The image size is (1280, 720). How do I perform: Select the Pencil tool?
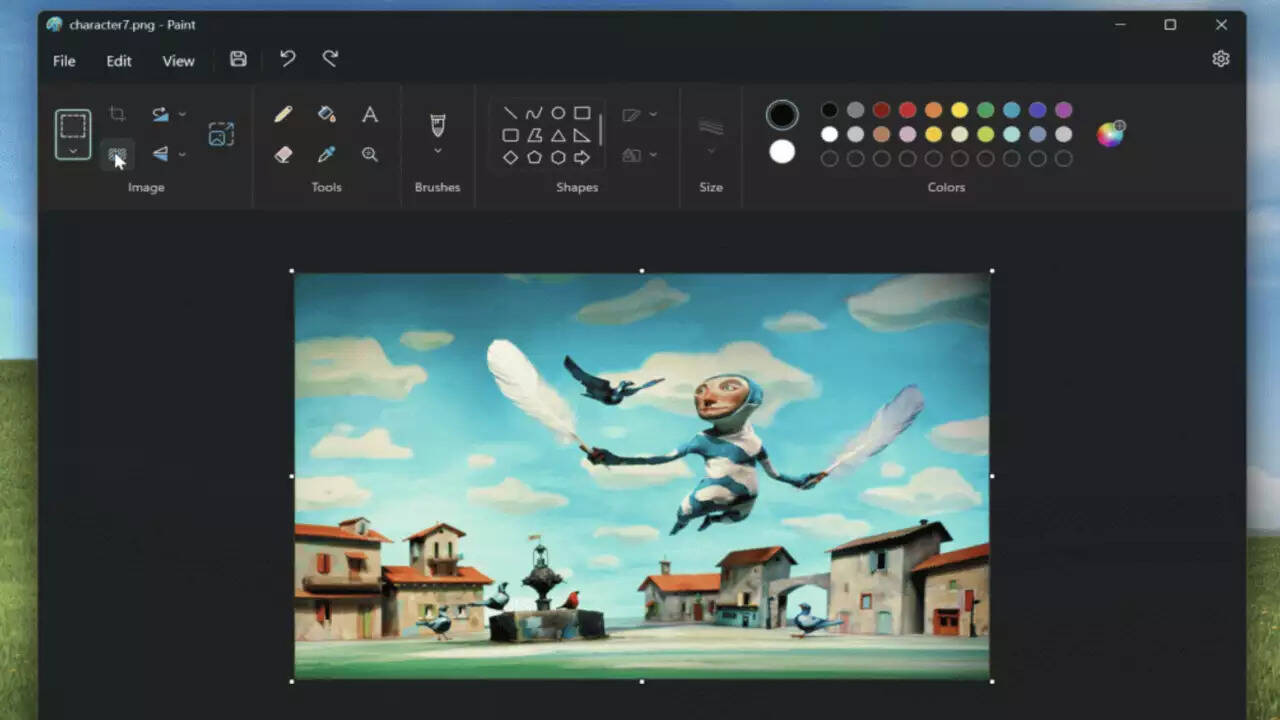pos(283,114)
